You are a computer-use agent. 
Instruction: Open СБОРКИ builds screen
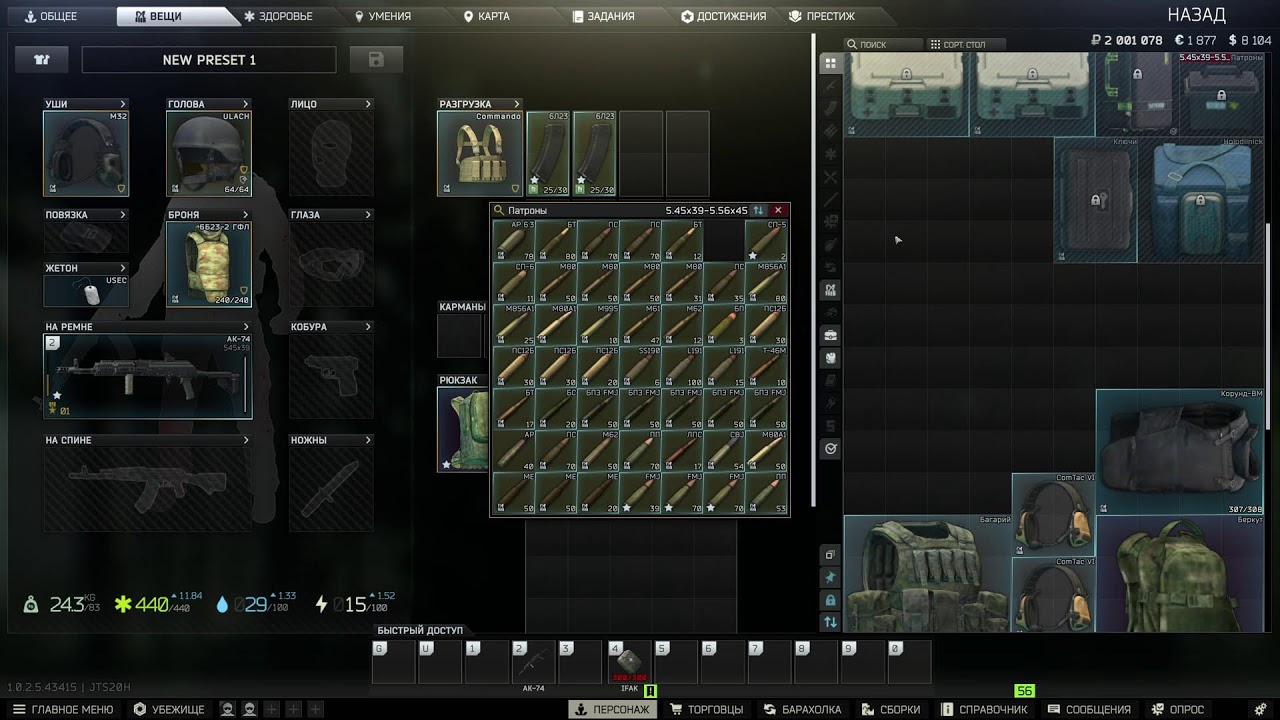coord(892,709)
